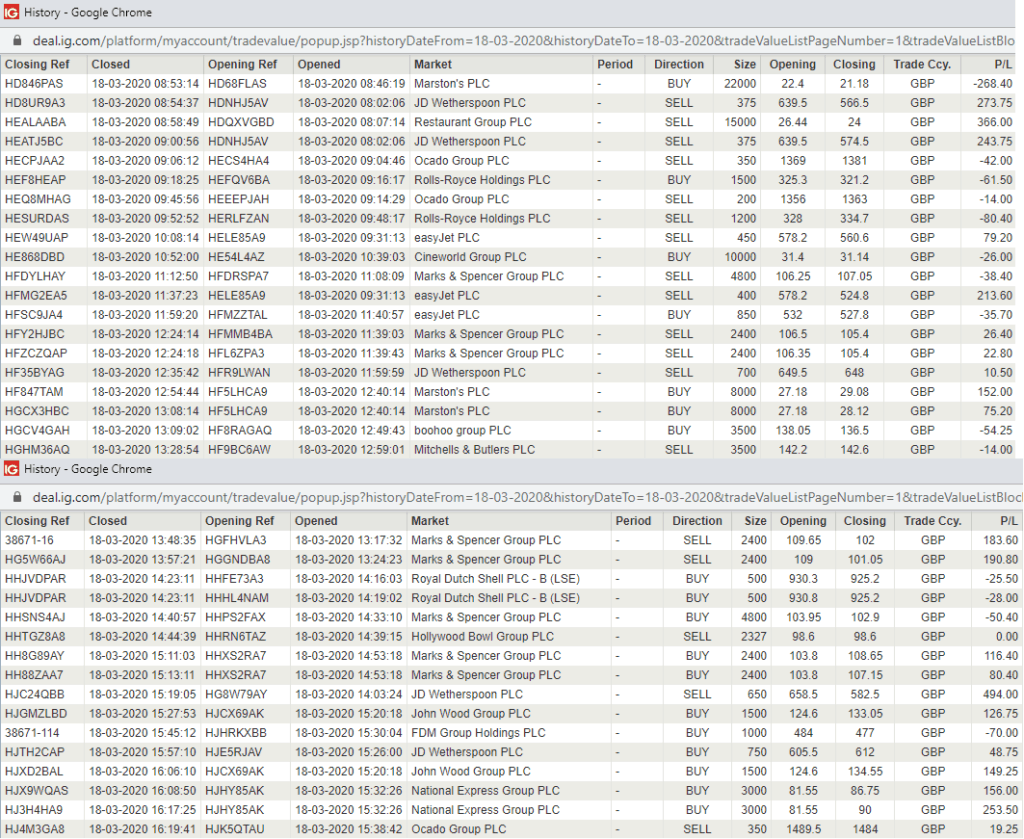Click closing ref HF847TAM
Viewport: 1024px width, 839px height.
coord(34,392)
